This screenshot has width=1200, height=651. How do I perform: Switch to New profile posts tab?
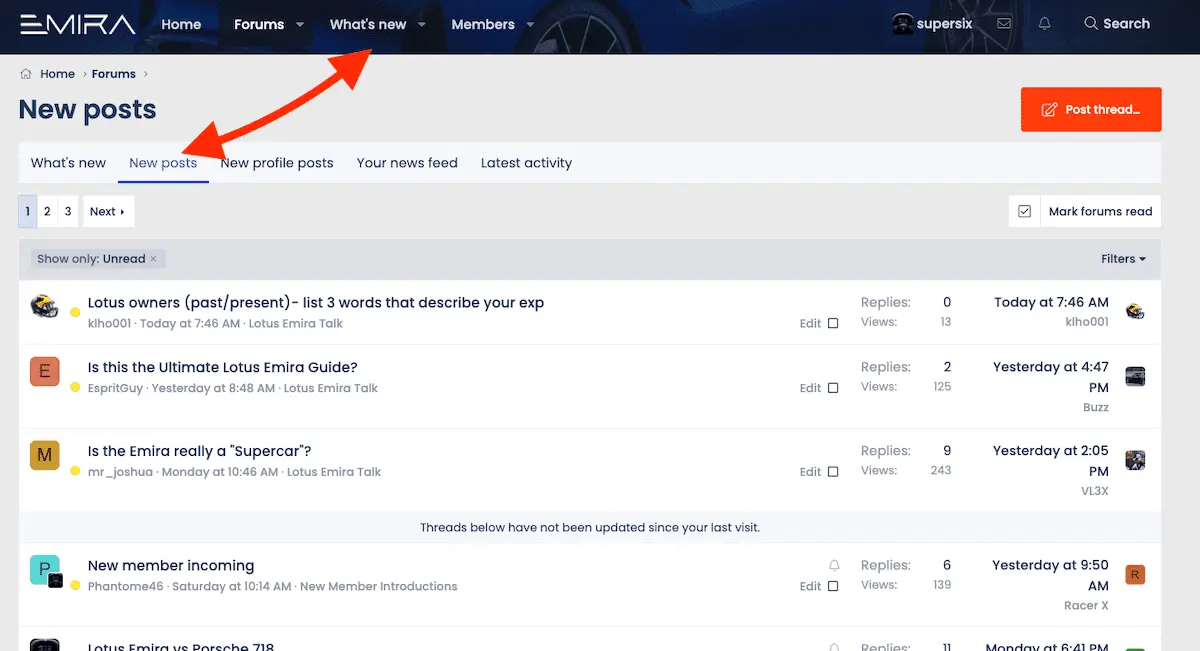coord(277,163)
